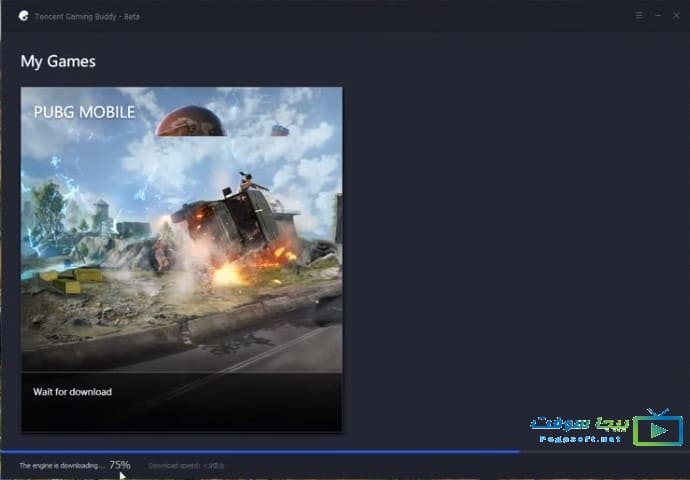
Task: Click the My Games heading
Action: point(58,61)
